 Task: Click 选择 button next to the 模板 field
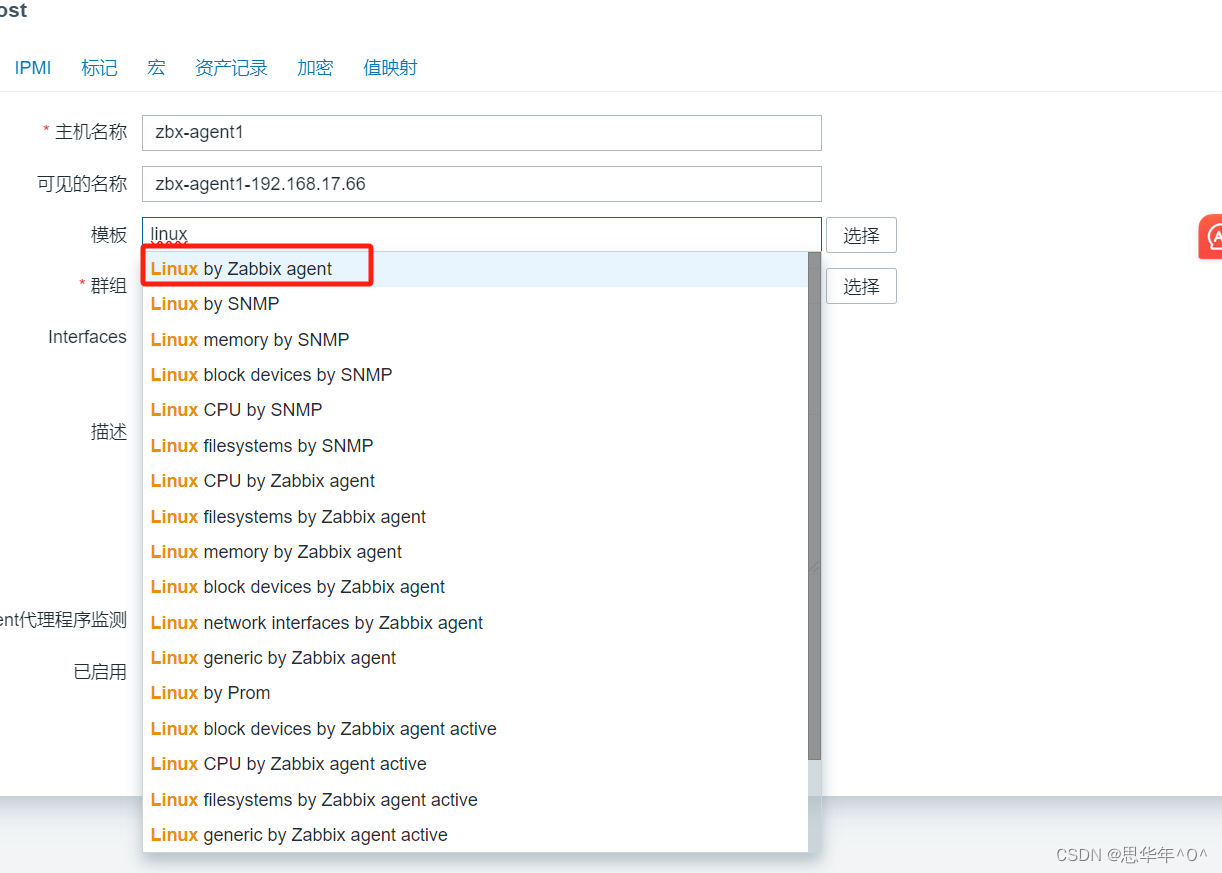tap(861, 235)
